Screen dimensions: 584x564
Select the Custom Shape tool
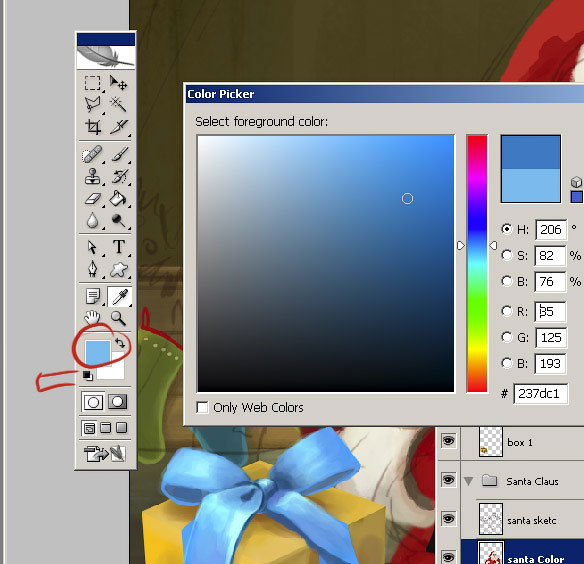click(x=119, y=269)
